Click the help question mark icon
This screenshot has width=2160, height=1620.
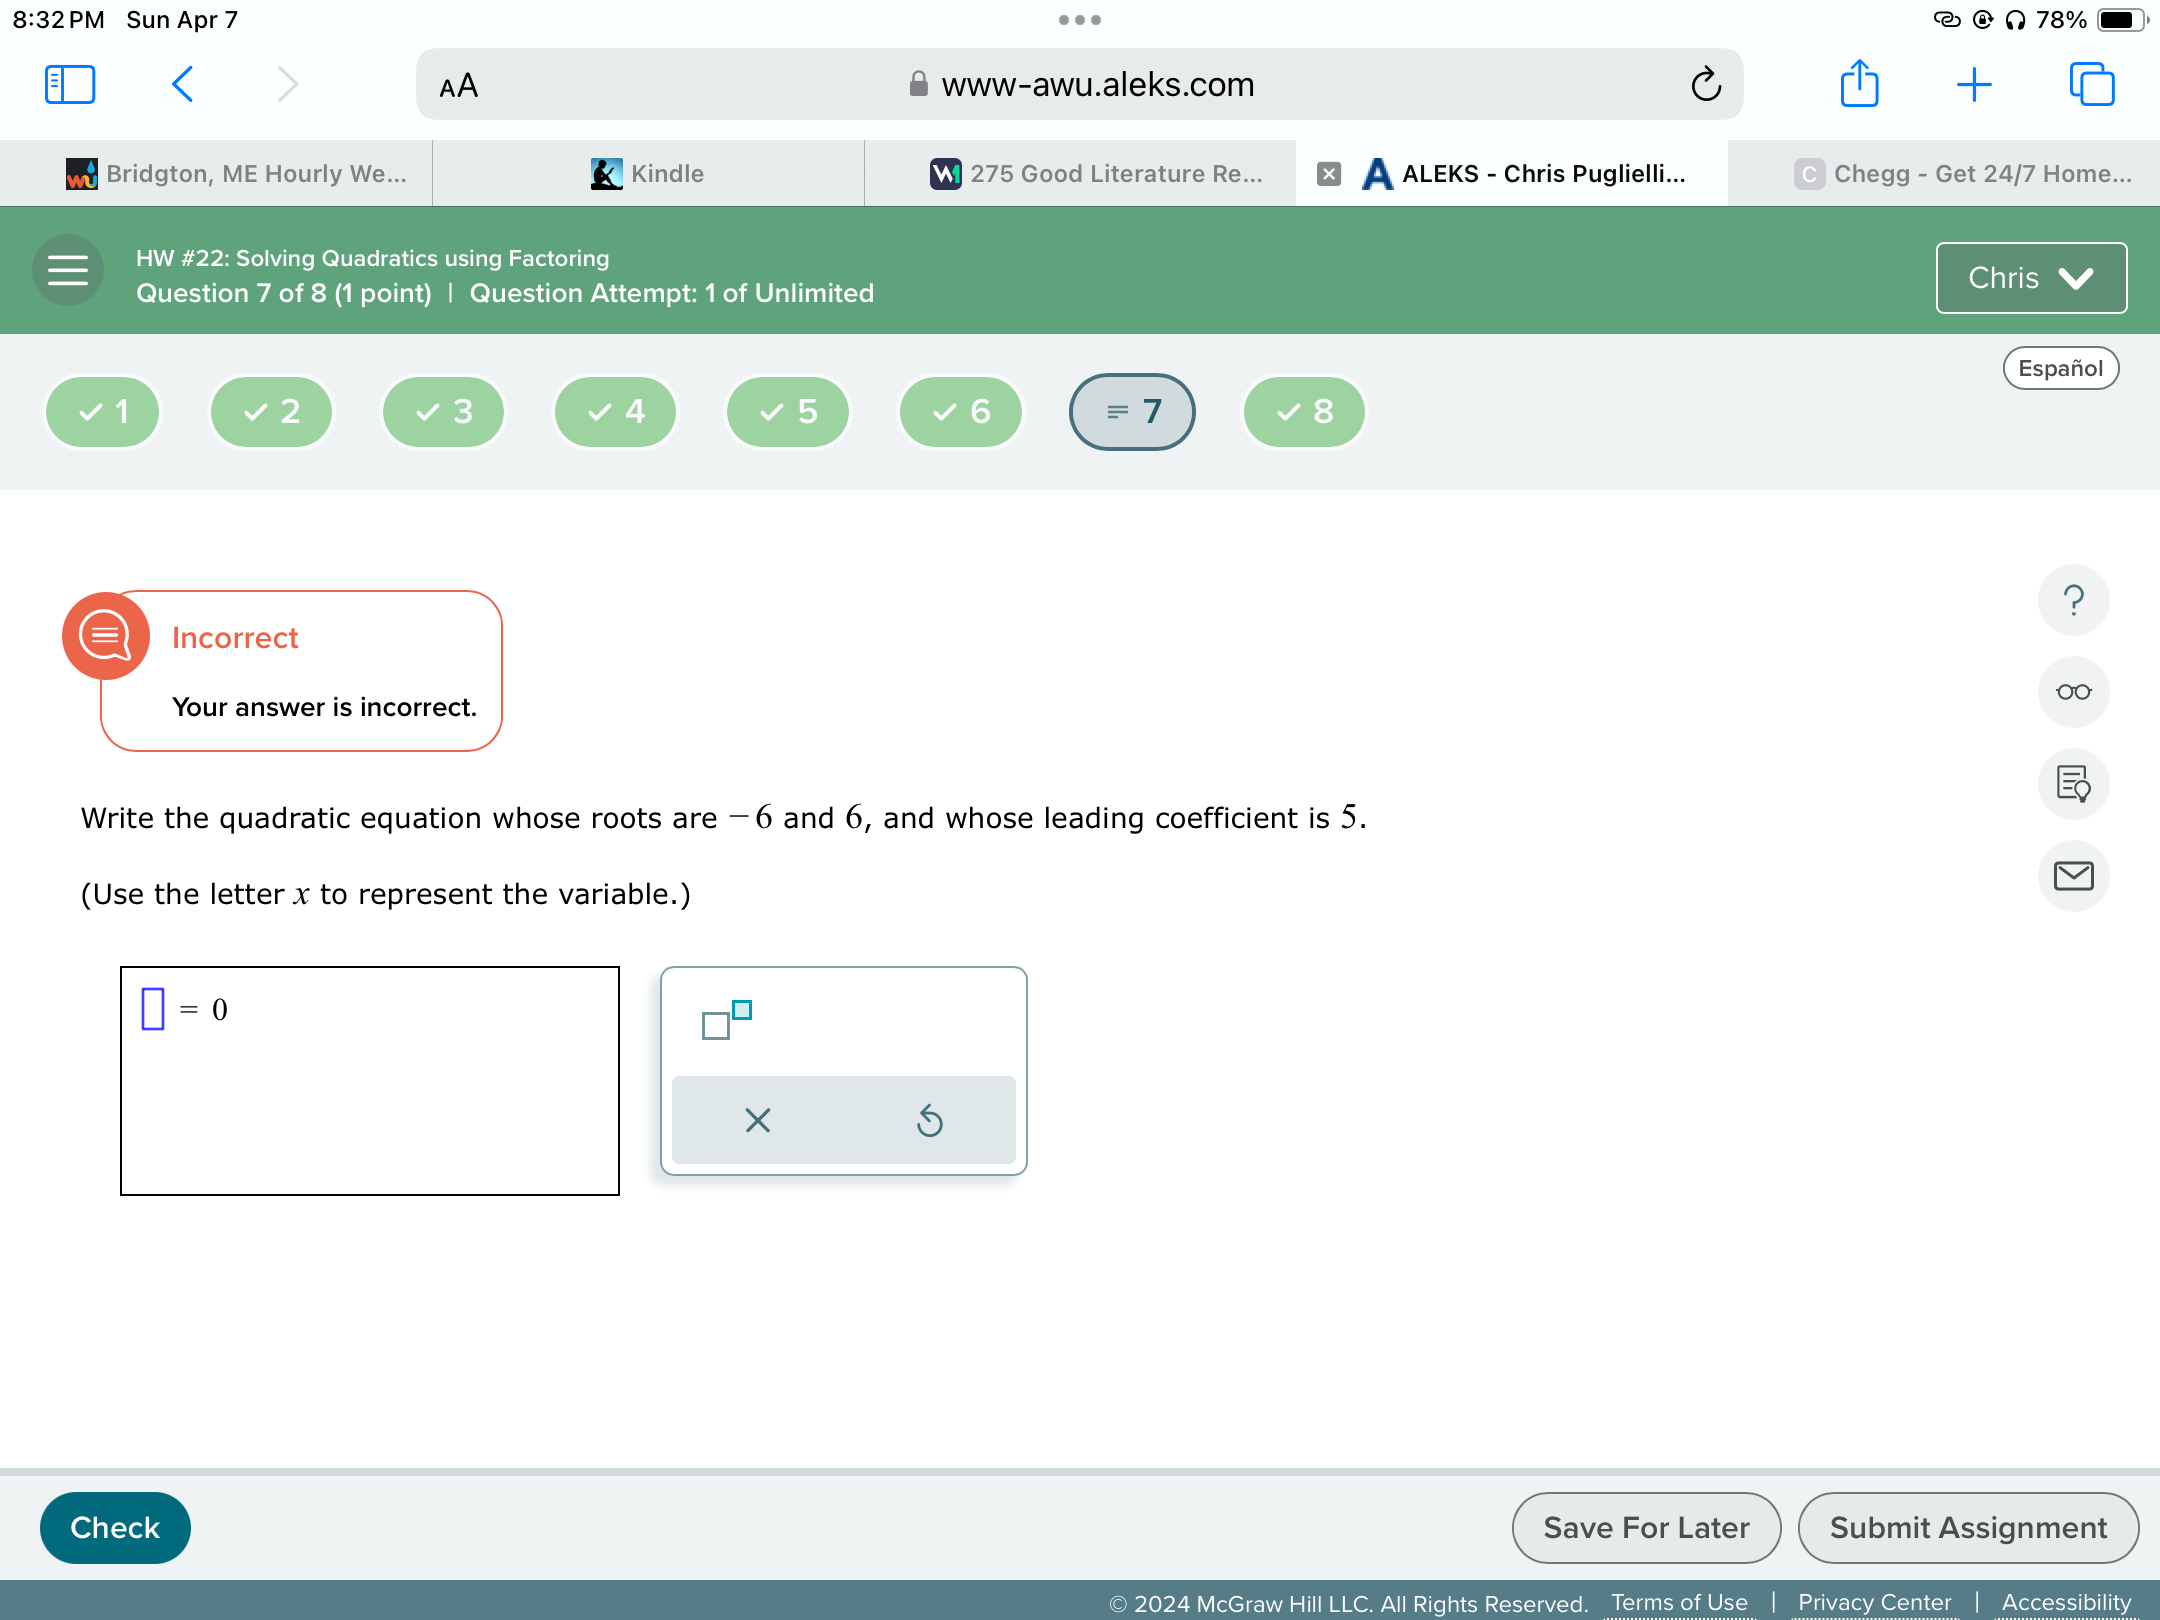tap(2073, 599)
